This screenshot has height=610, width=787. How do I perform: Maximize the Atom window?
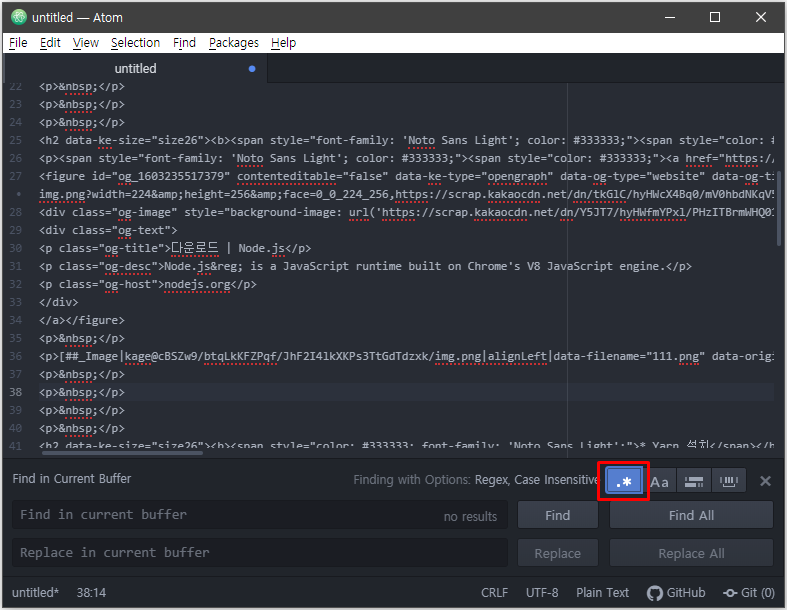click(715, 17)
